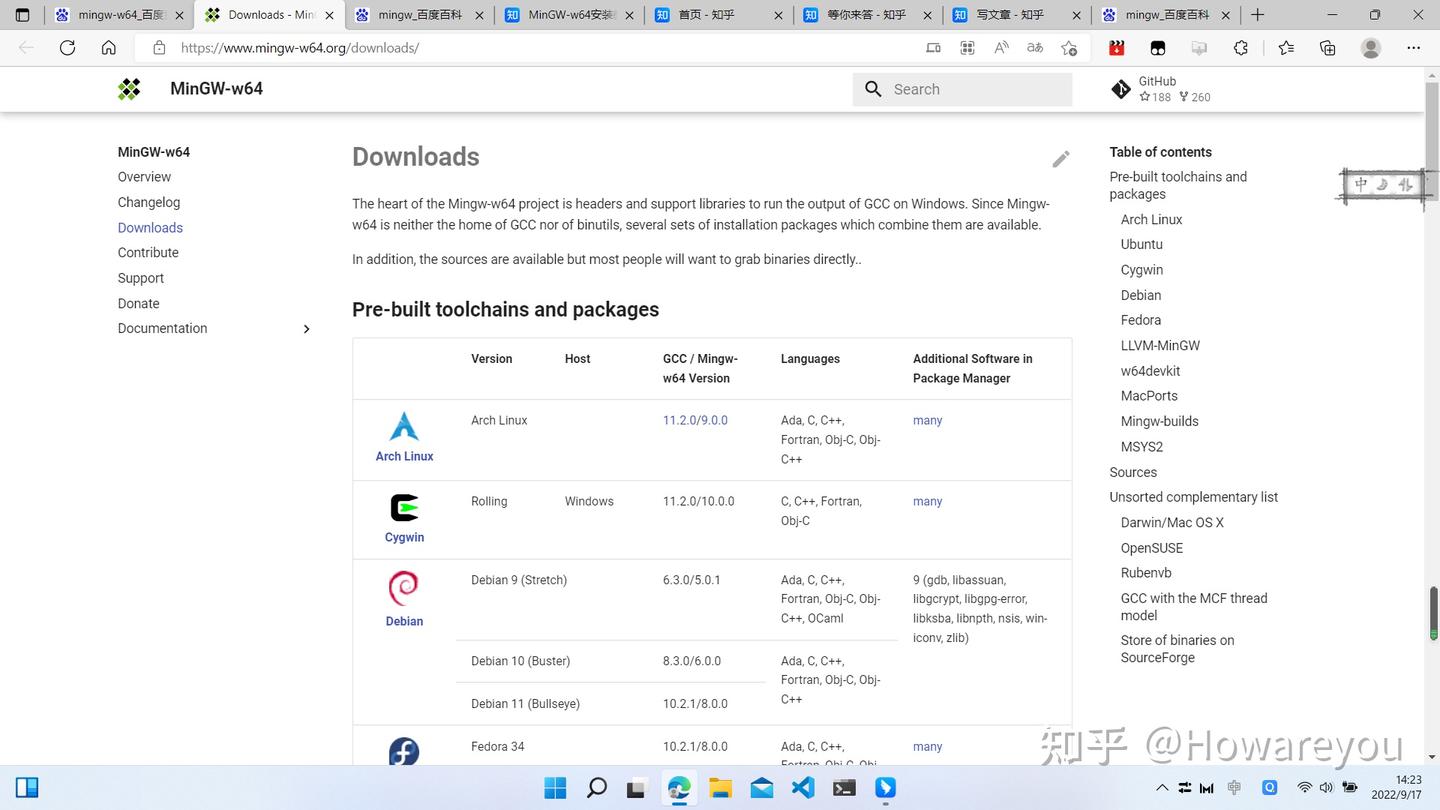Expand the Documentation sidebar chevron
Image resolution: width=1440 pixels, height=810 pixels.
[307, 328]
